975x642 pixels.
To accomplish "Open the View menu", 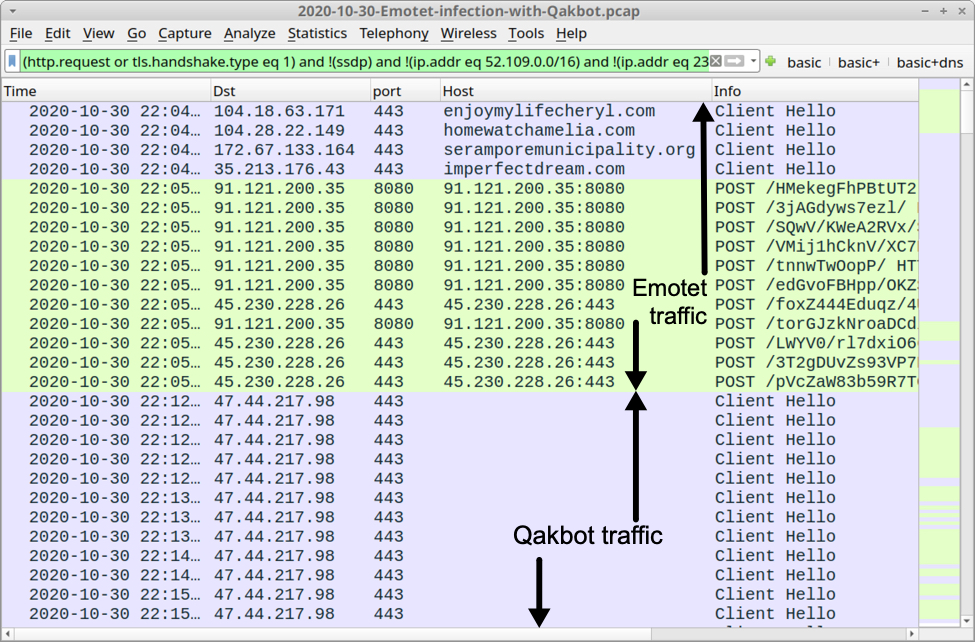I will coord(98,34).
